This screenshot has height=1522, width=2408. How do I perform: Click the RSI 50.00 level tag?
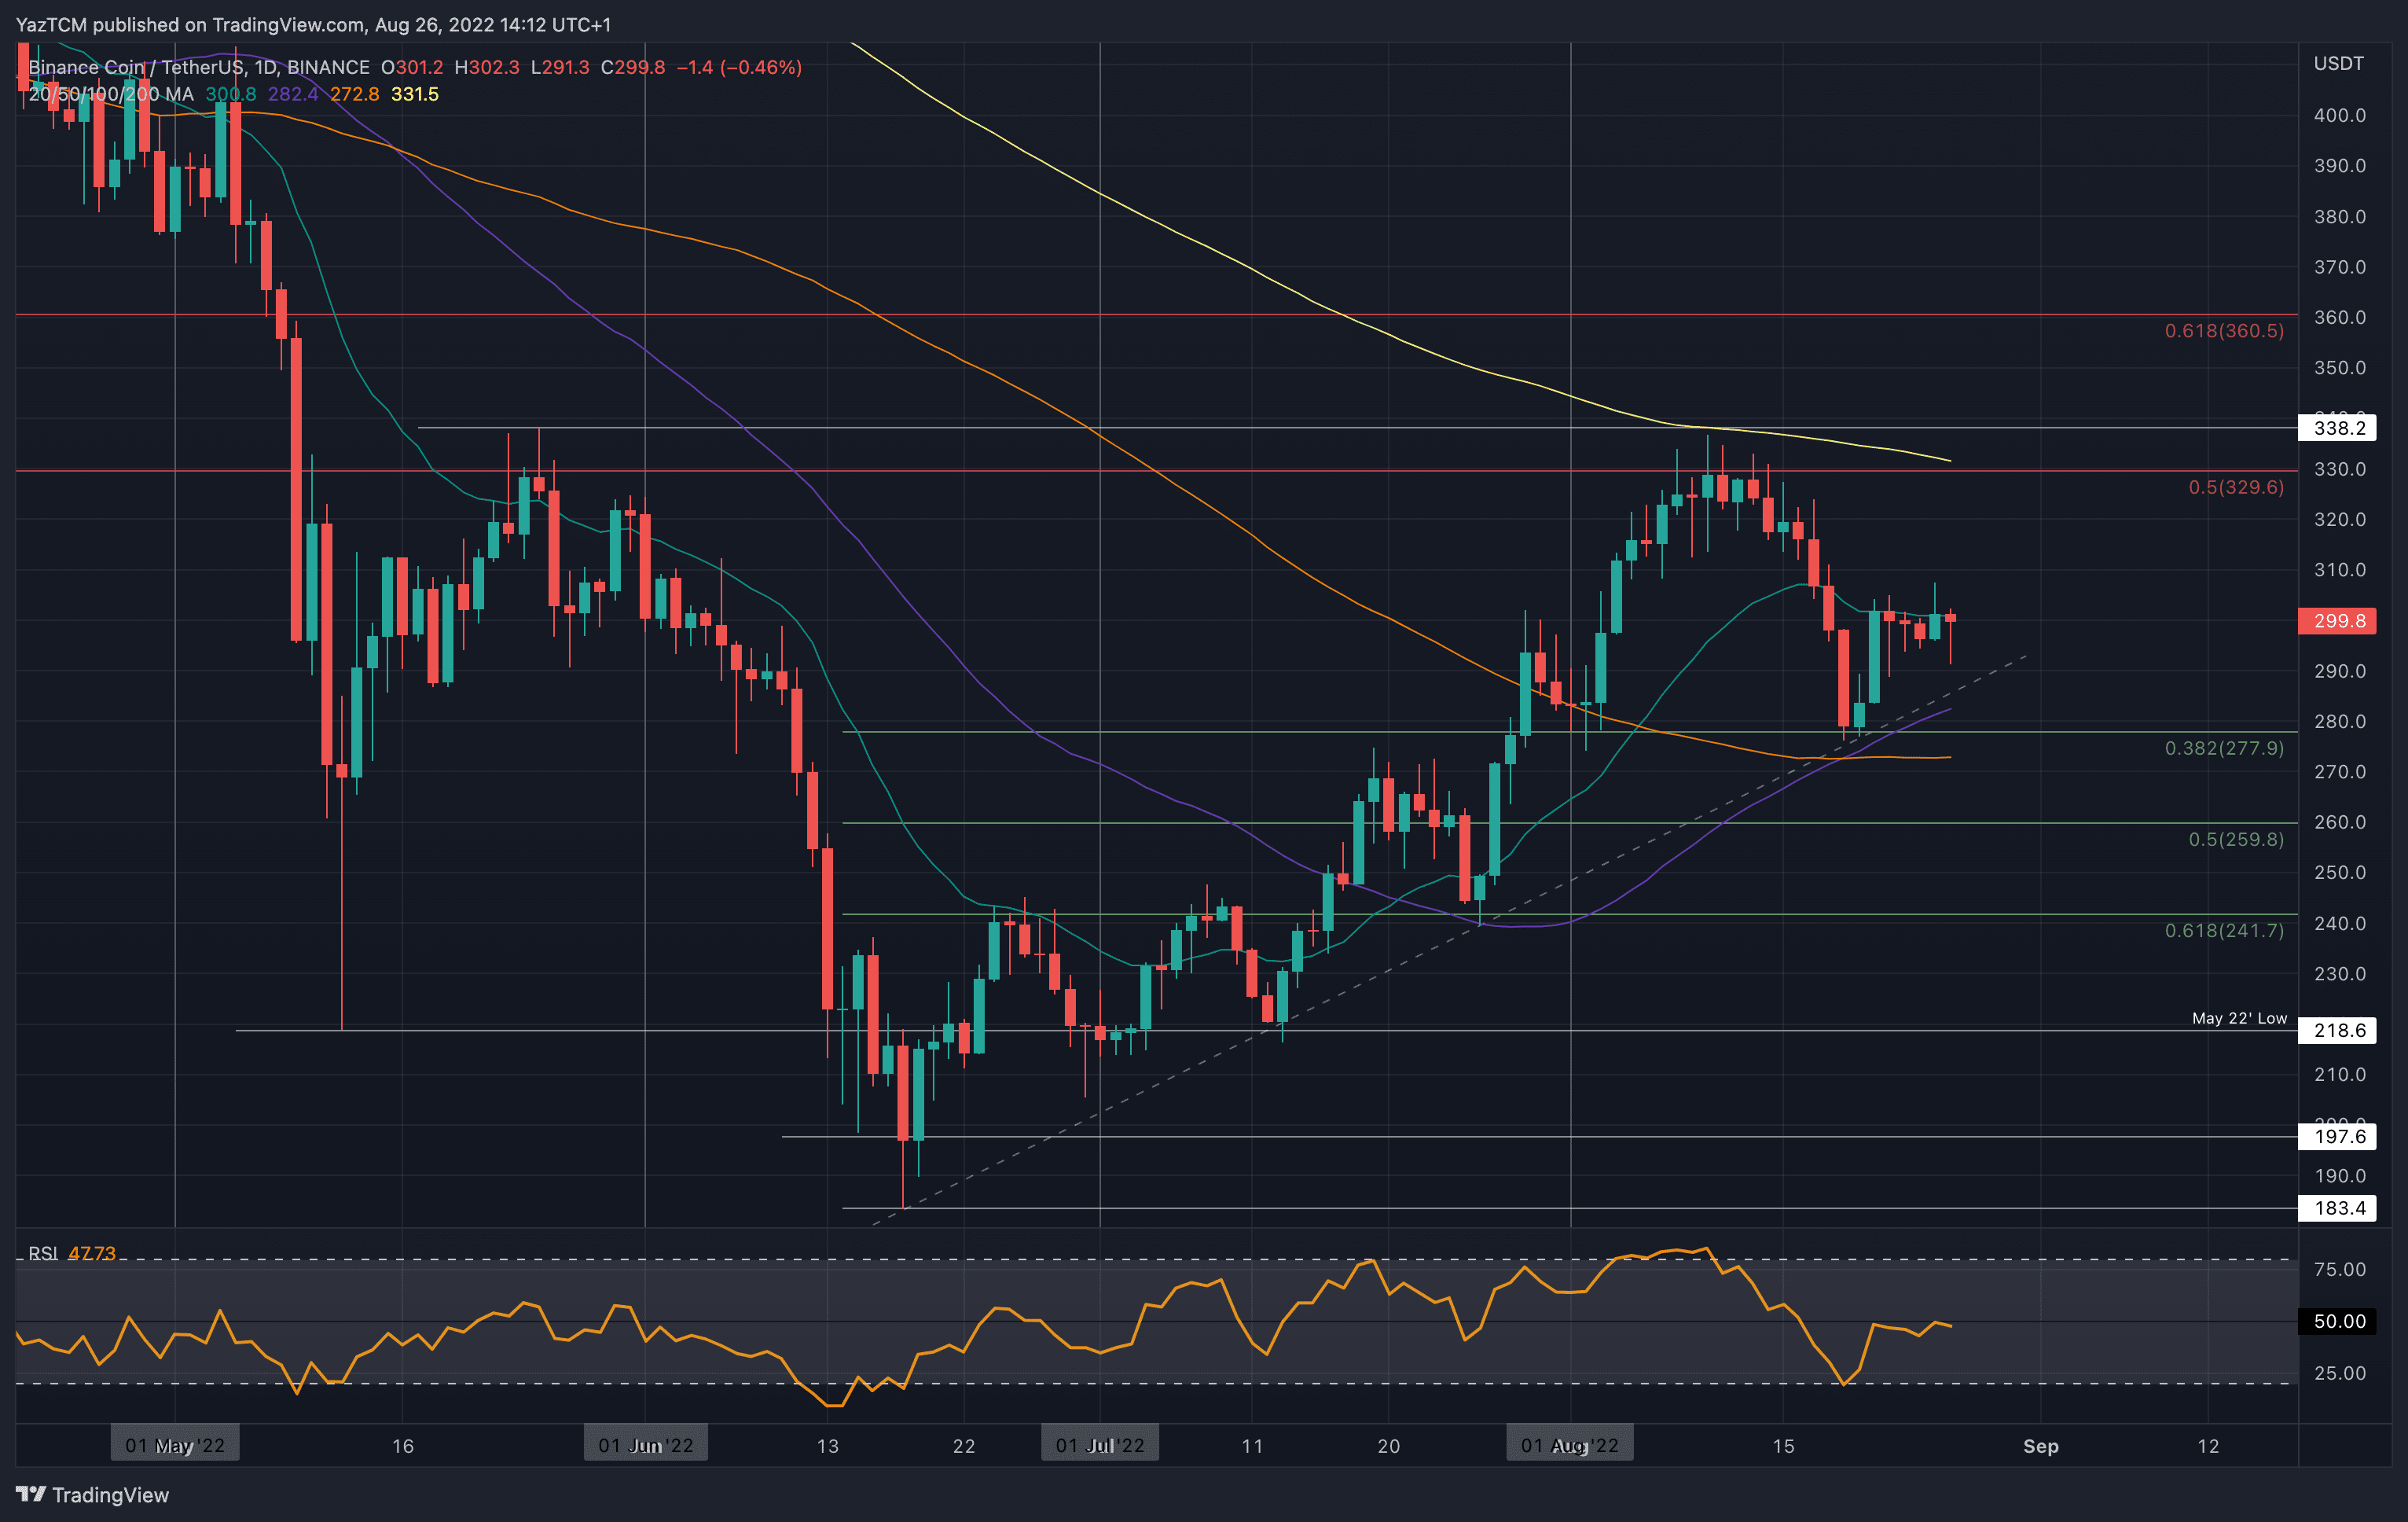pyautogui.click(x=2339, y=1321)
